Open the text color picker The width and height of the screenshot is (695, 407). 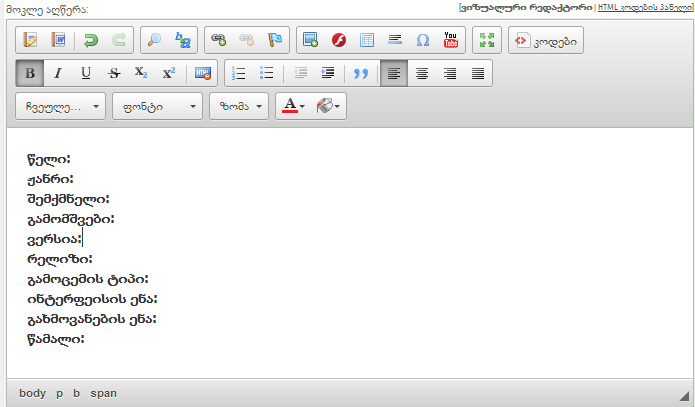point(293,106)
